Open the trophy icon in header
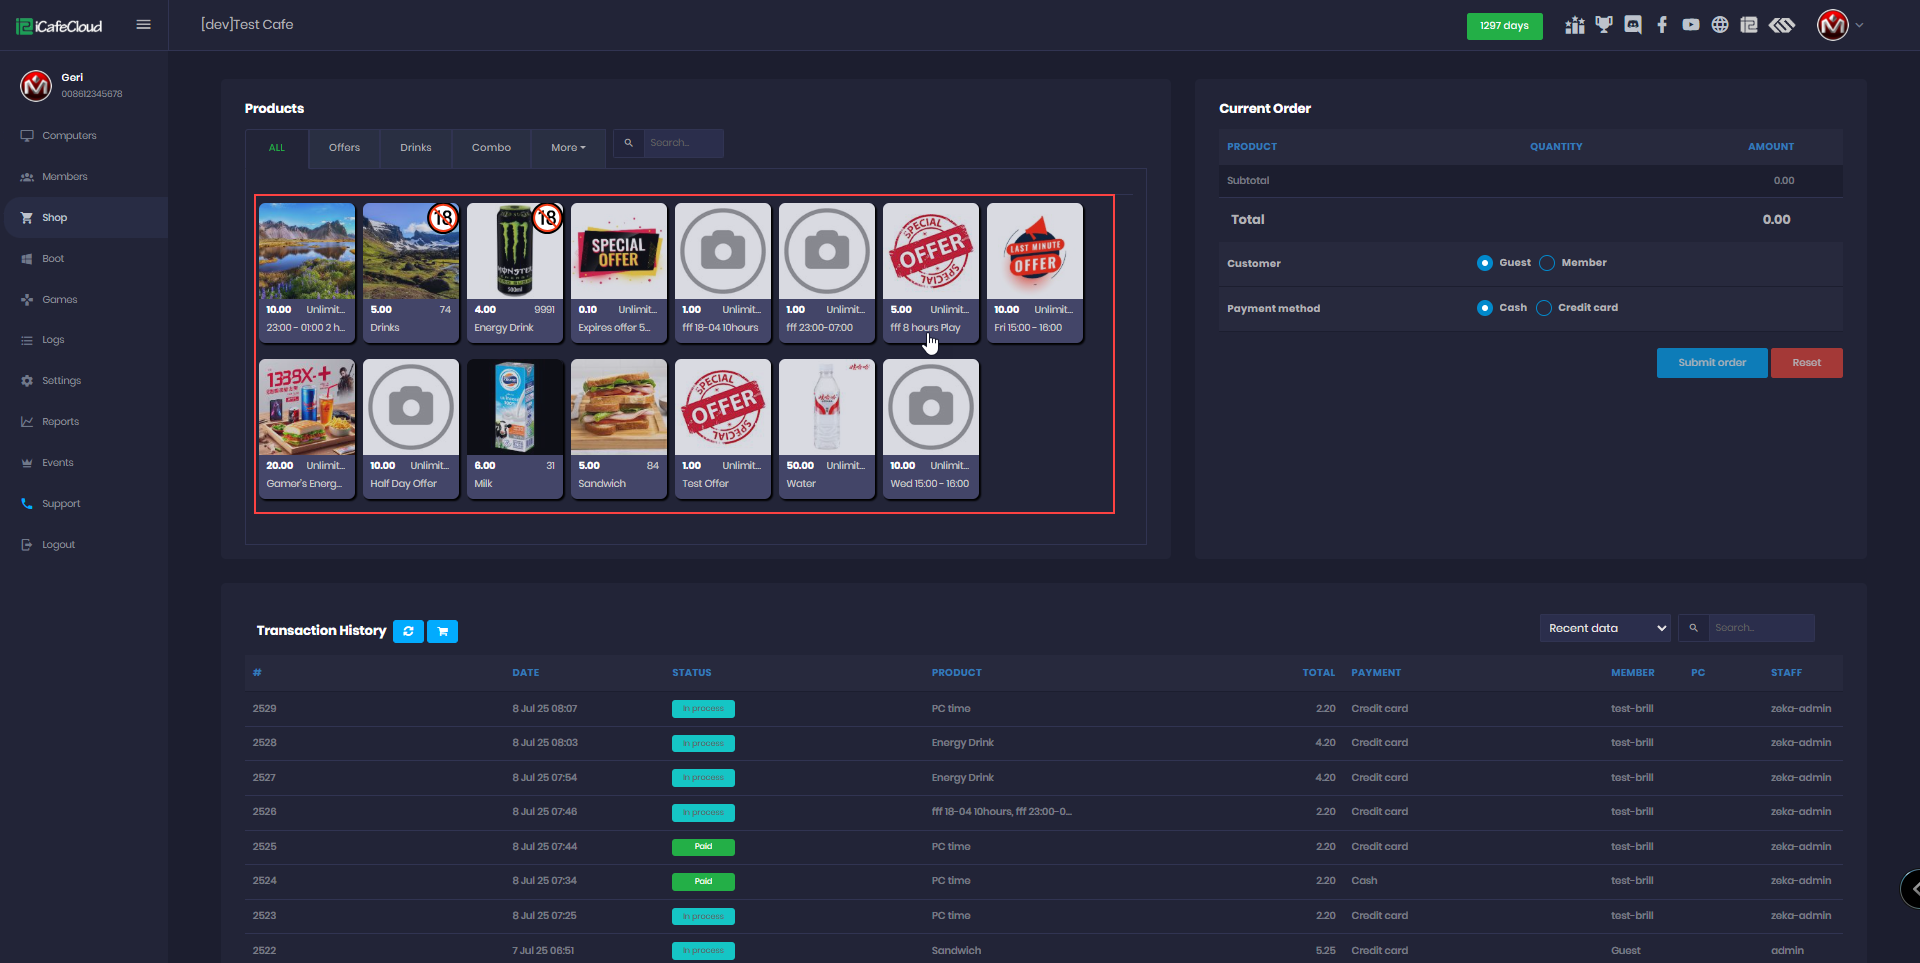Screen dimensions: 1920x963 (x=1604, y=25)
